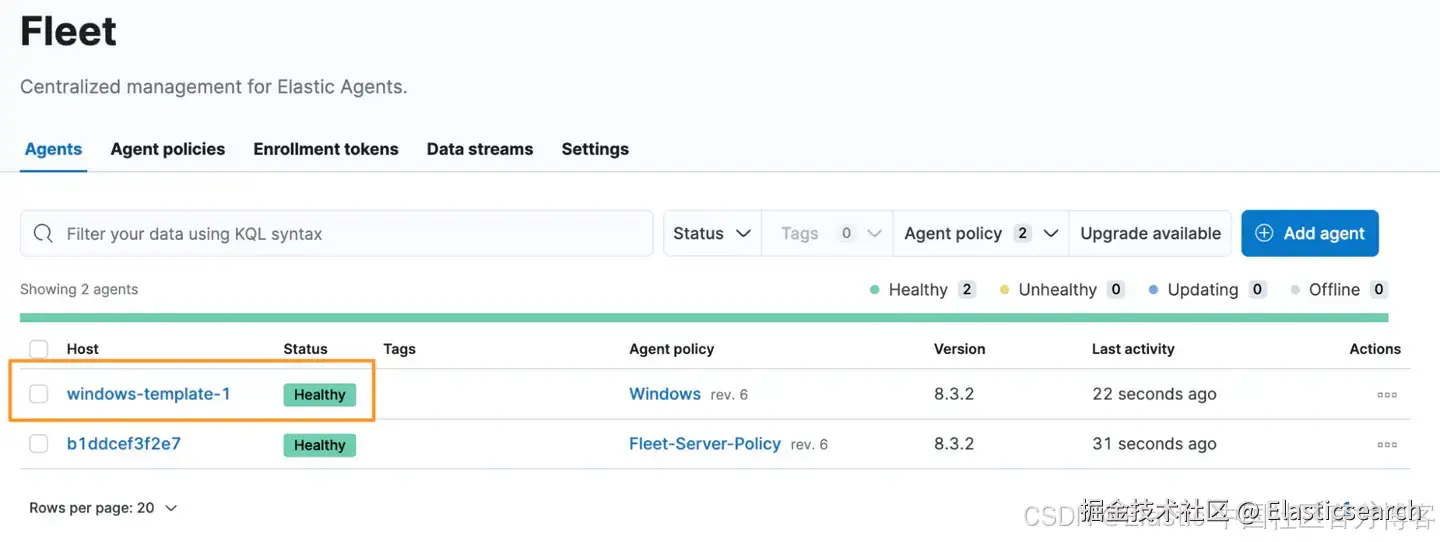This screenshot has height=542, width=1440.
Task: Select the windows-template-1 row checkbox
Action: (39, 394)
